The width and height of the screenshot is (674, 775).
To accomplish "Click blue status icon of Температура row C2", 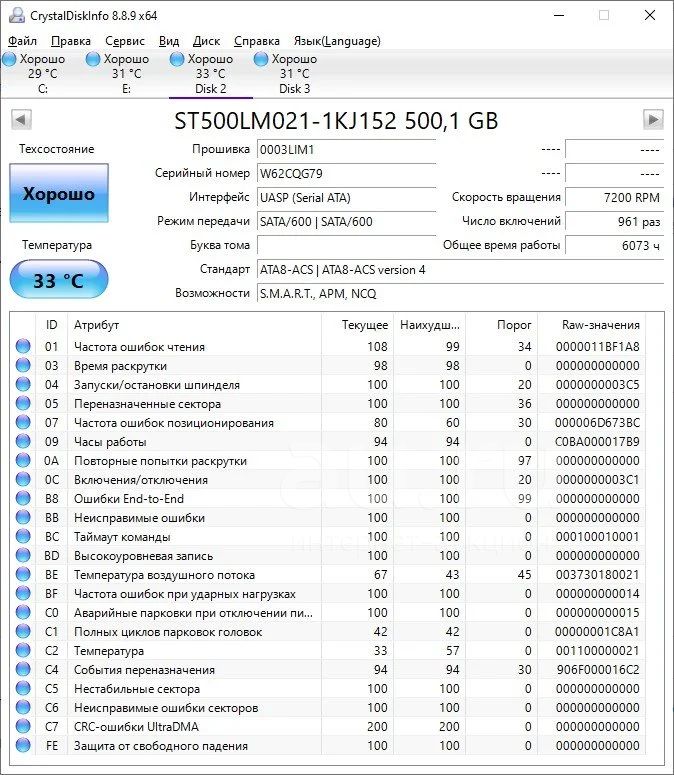I will click(x=23, y=651).
